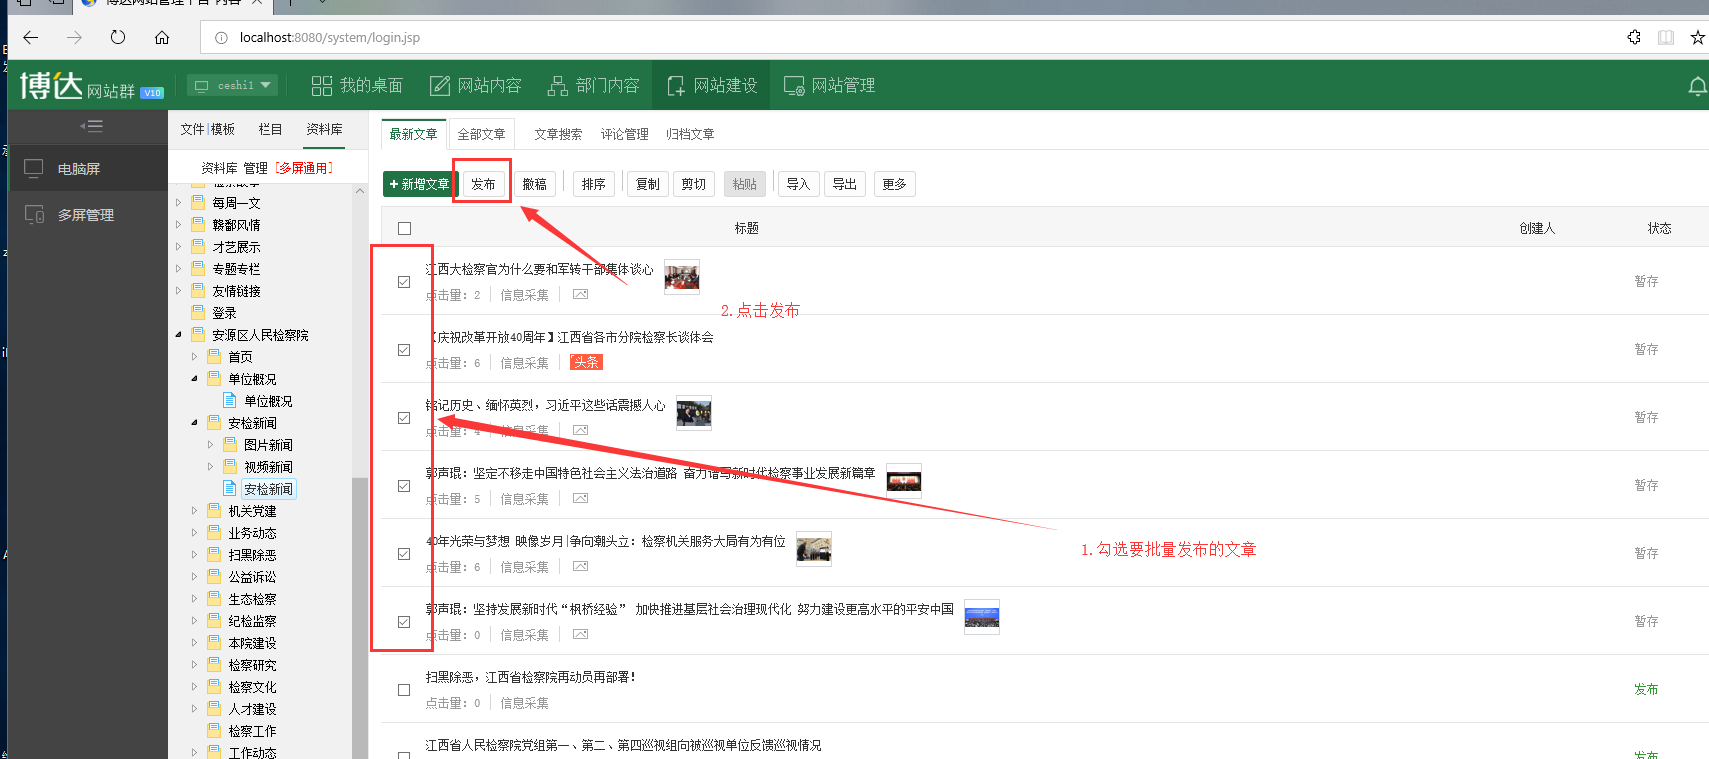The height and width of the screenshot is (759, 1709).
Task: Click the browser back arrow
Action: click(x=31, y=37)
